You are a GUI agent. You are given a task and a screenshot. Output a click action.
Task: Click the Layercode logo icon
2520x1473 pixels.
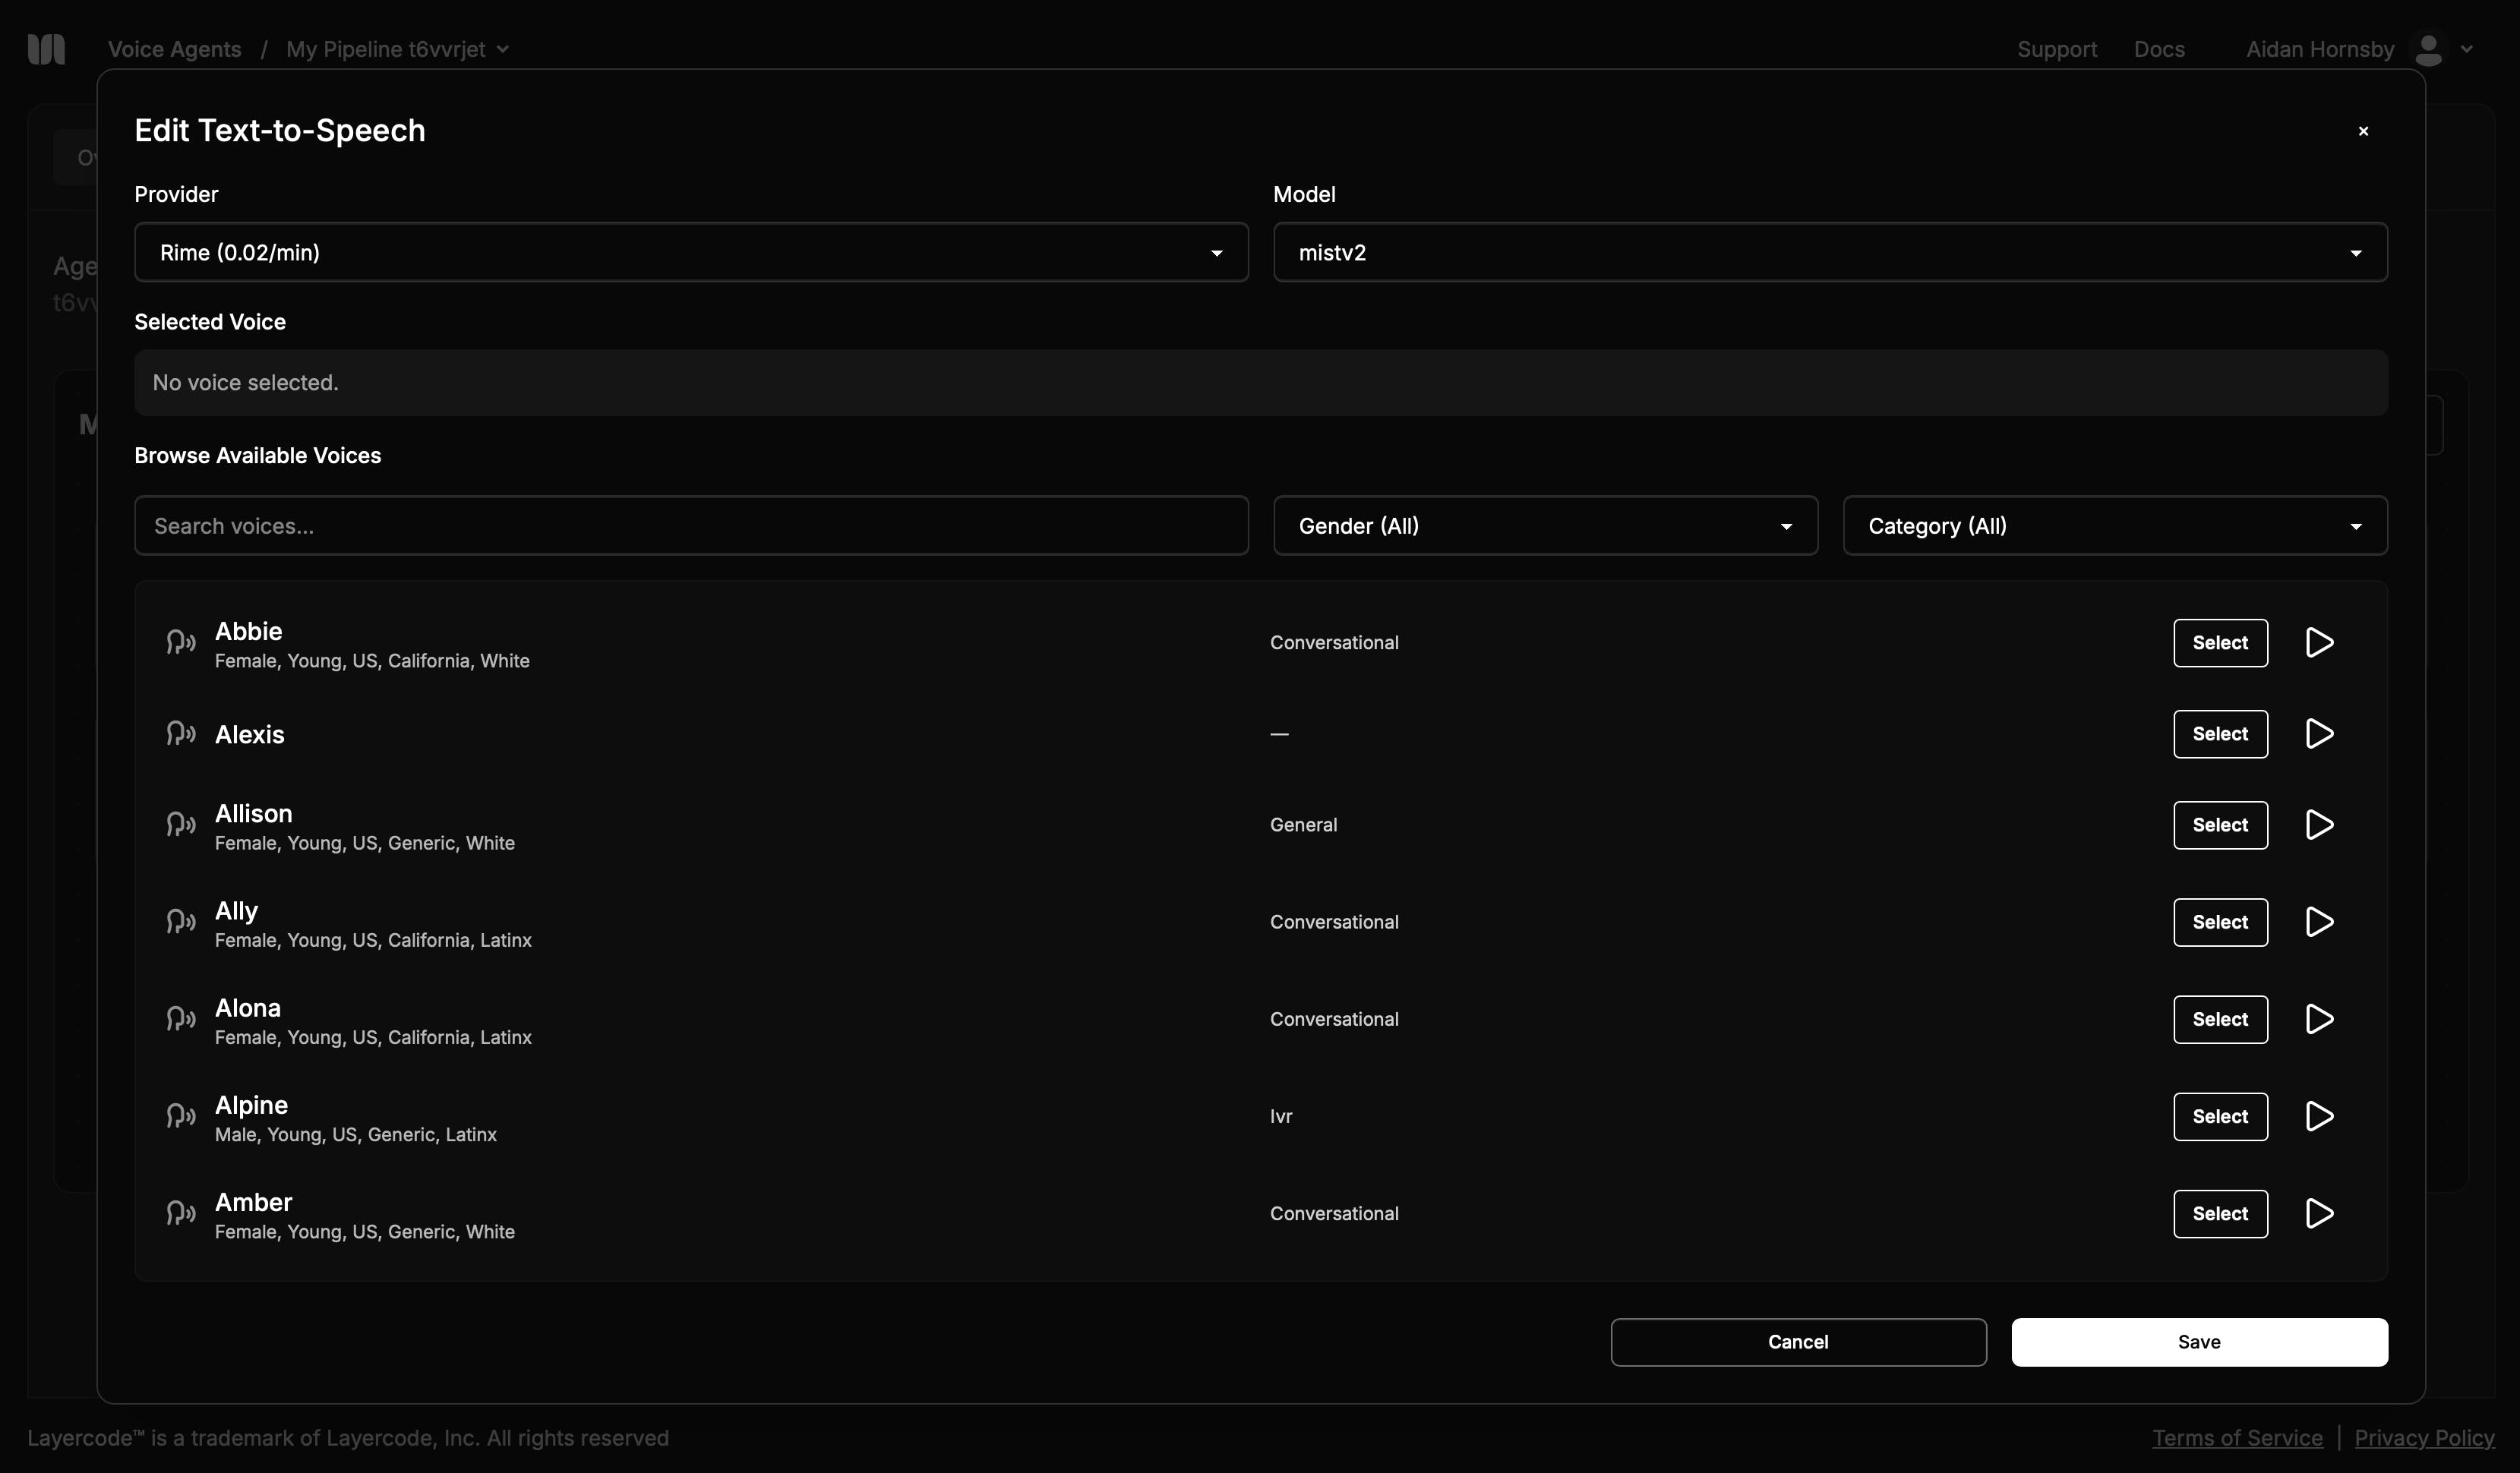[x=46, y=49]
